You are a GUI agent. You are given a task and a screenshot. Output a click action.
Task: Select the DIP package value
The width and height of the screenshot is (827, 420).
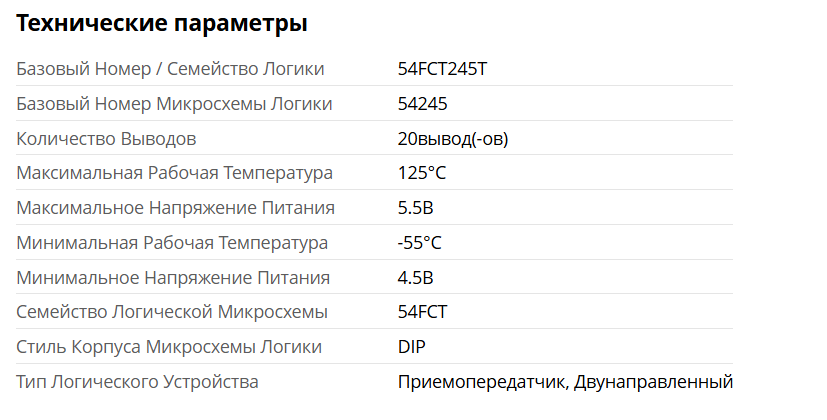(x=412, y=347)
